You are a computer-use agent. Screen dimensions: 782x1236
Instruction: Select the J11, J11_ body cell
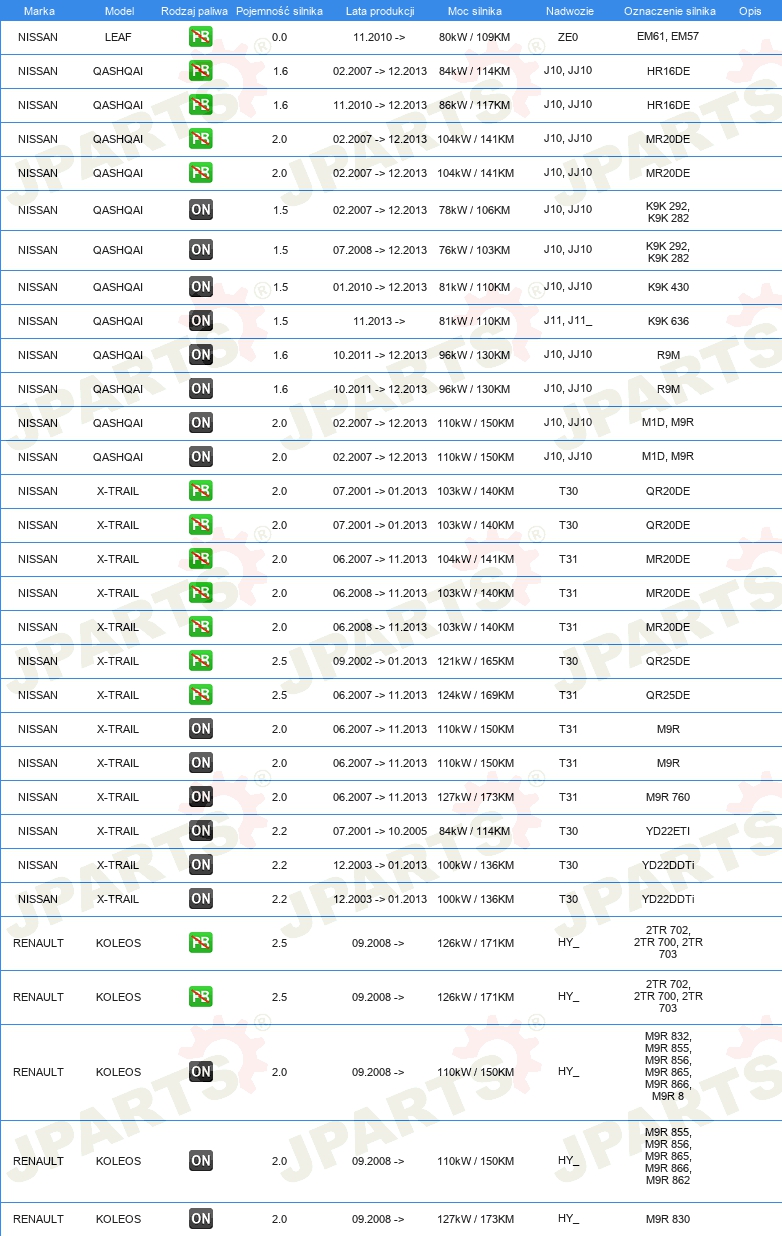click(568, 321)
